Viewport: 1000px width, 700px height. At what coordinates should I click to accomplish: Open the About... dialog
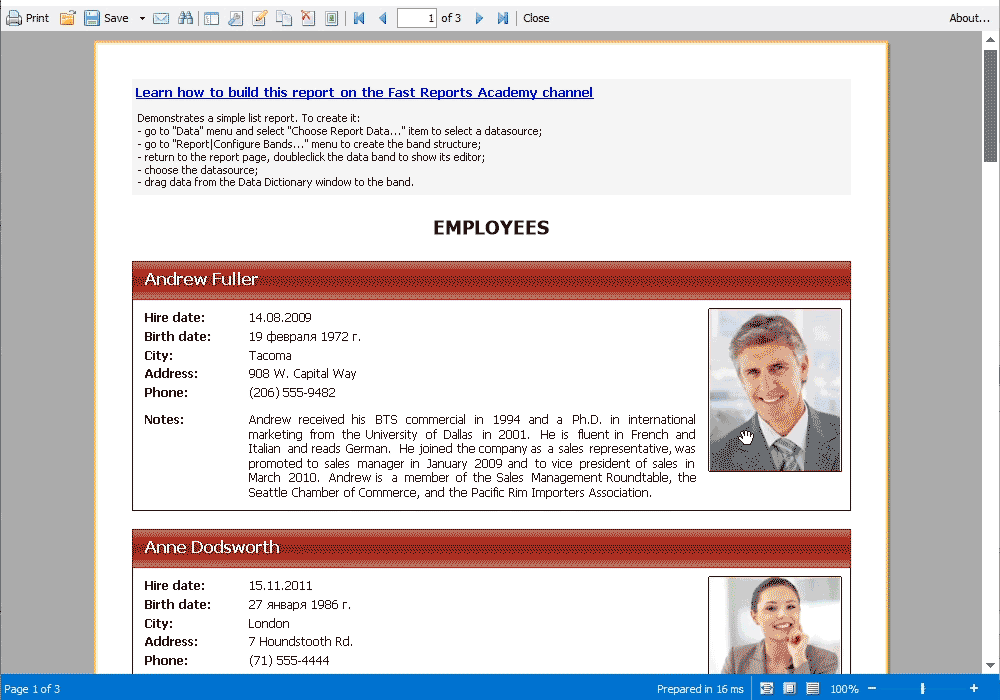(969, 18)
